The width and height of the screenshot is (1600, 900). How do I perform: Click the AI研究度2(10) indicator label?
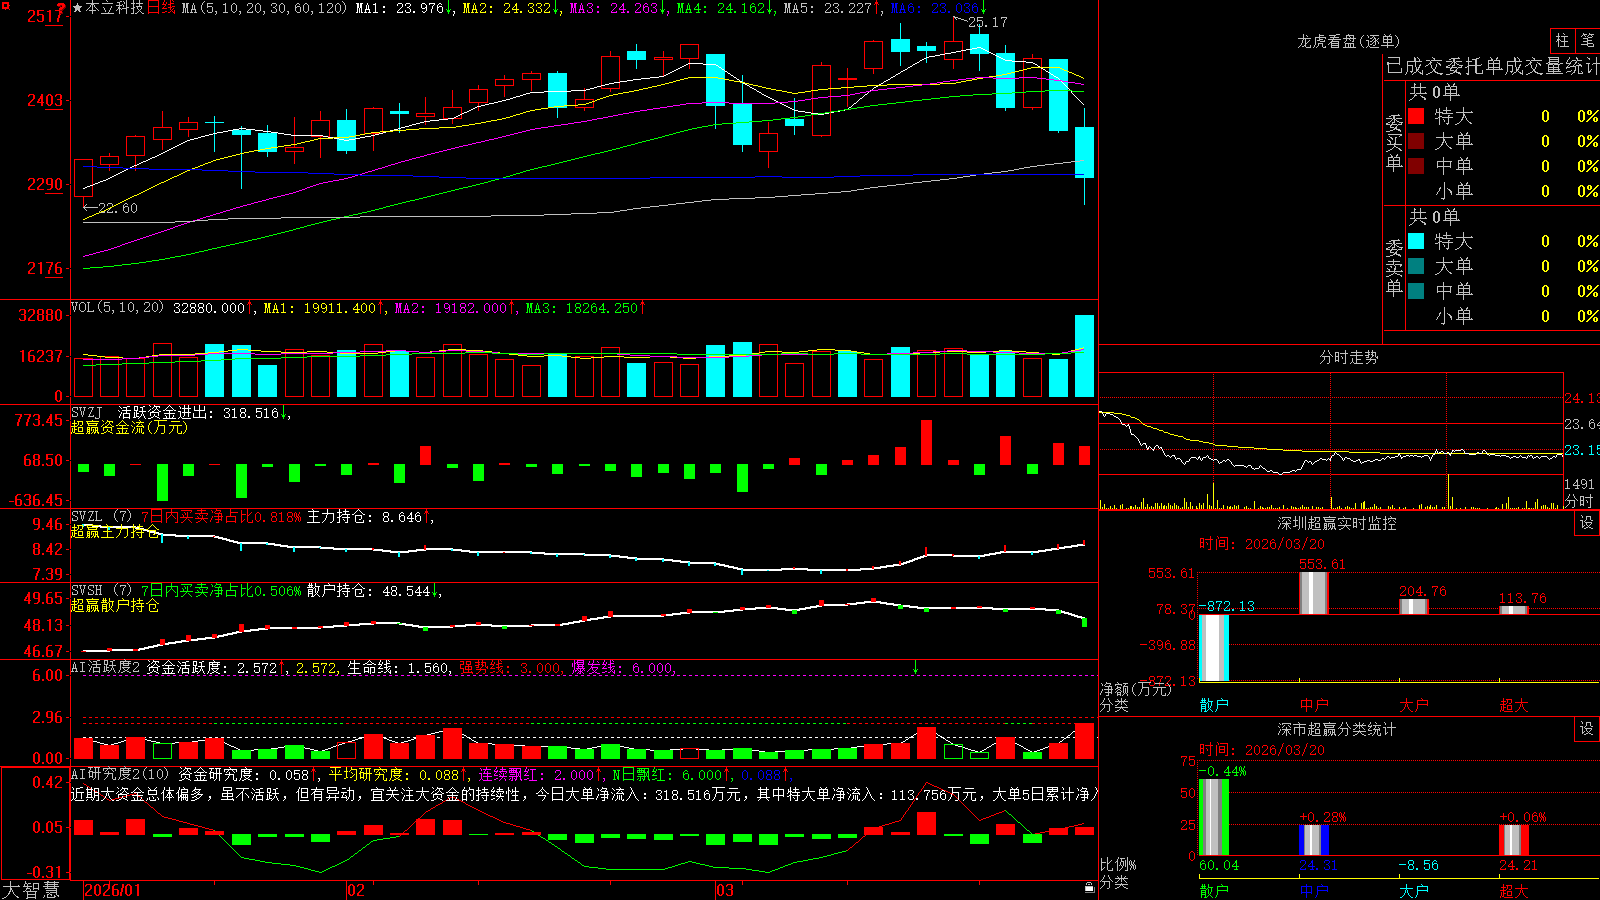click(x=120, y=774)
